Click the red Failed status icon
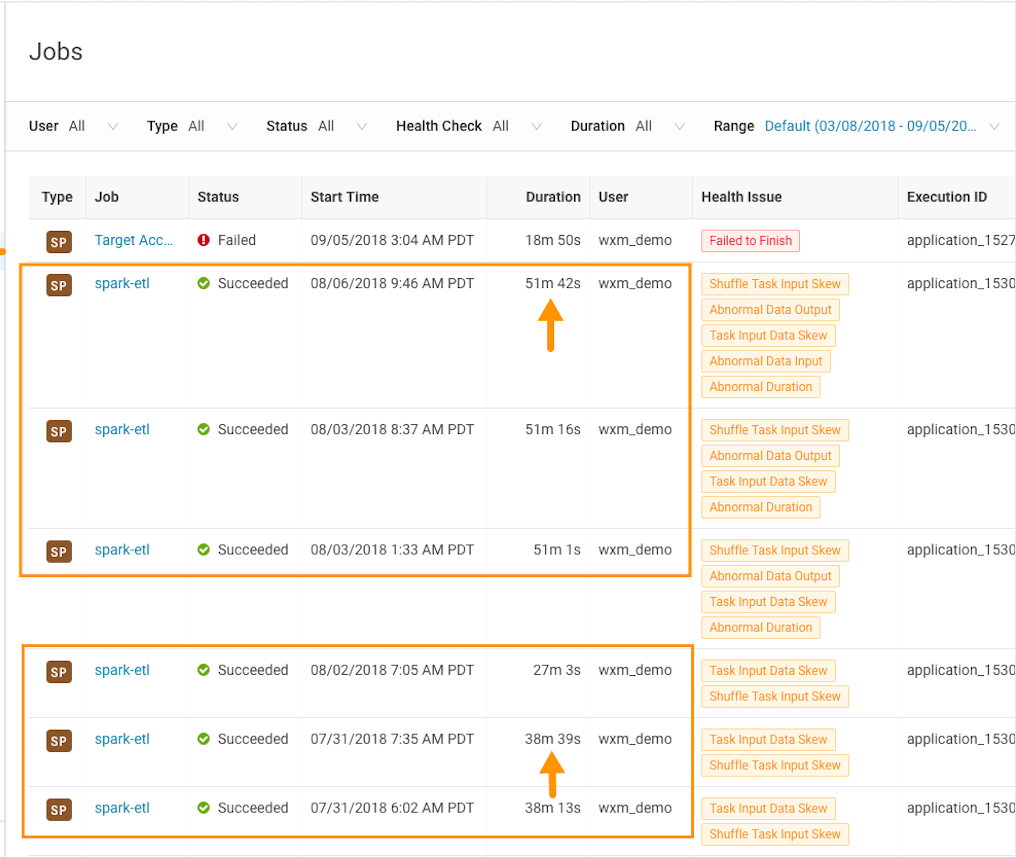This screenshot has width=1016, height=857. [x=204, y=241]
